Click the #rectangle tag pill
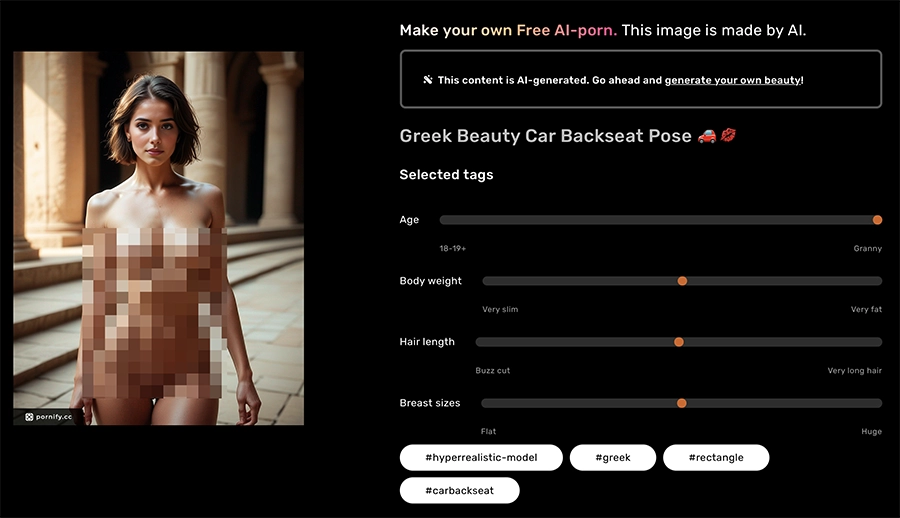900x518 pixels. (716, 458)
